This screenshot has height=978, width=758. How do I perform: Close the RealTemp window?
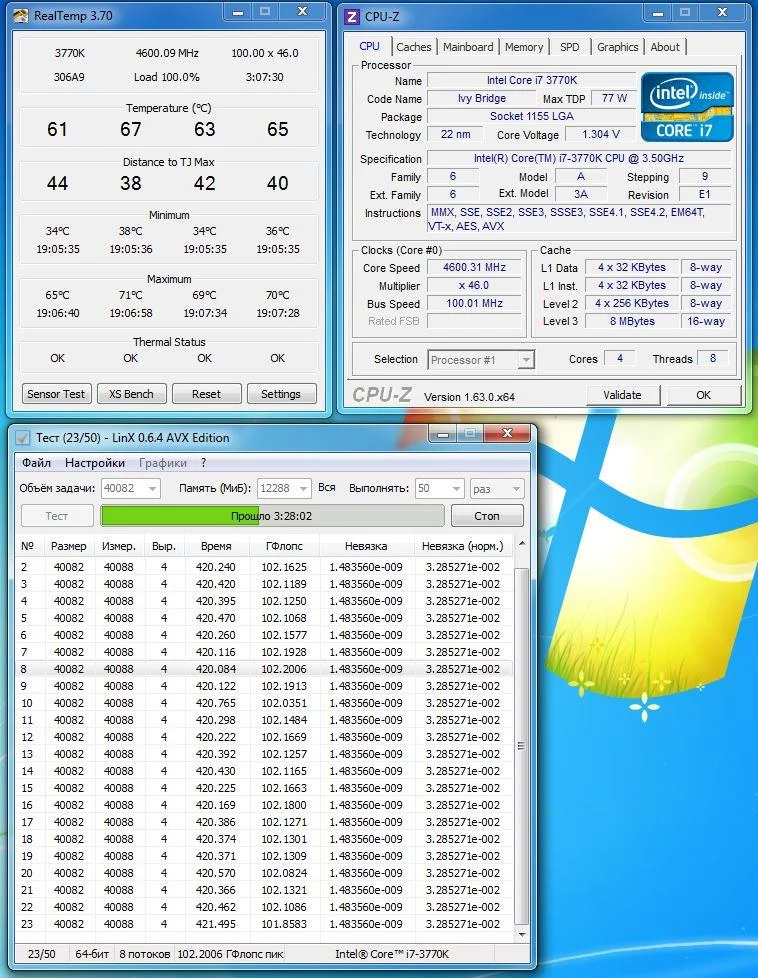[x=303, y=12]
